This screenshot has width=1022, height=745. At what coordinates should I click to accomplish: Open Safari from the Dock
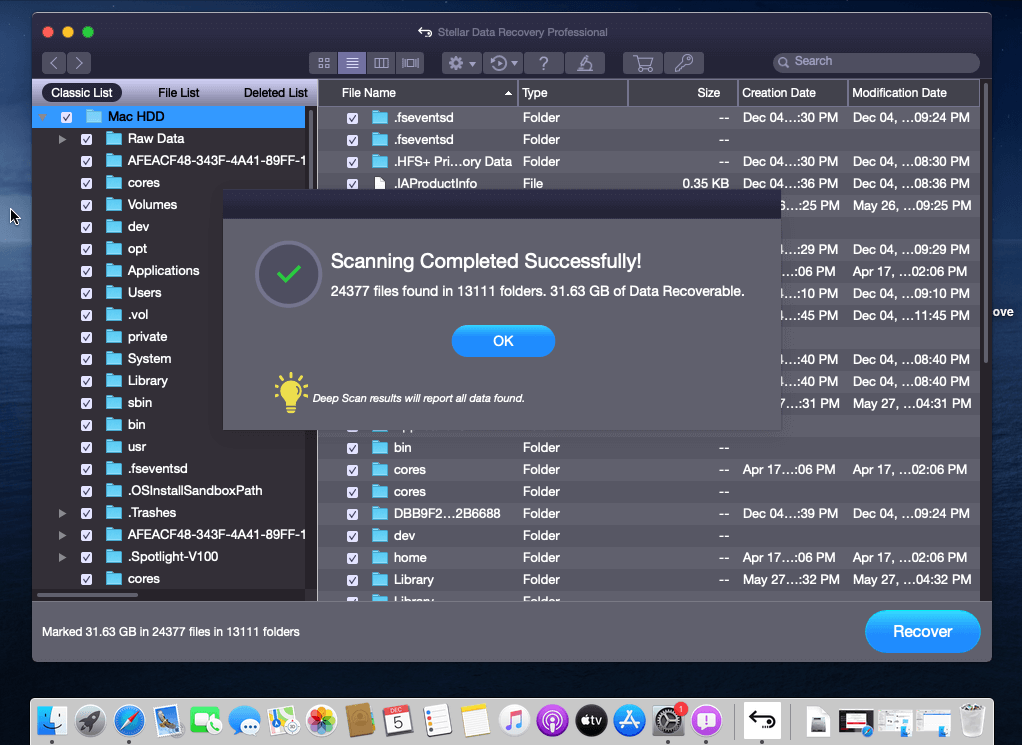coord(129,720)
